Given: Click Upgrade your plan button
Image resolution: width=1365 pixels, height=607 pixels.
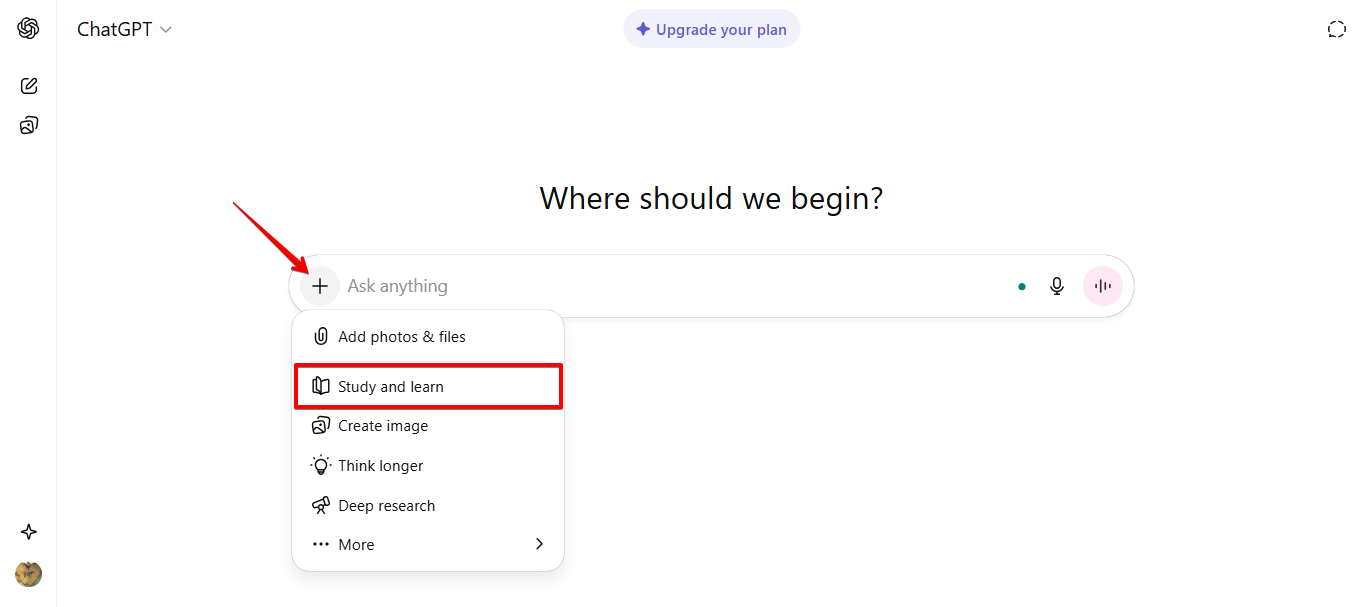Looking at the screenshot, I should (x=711, y=30).
